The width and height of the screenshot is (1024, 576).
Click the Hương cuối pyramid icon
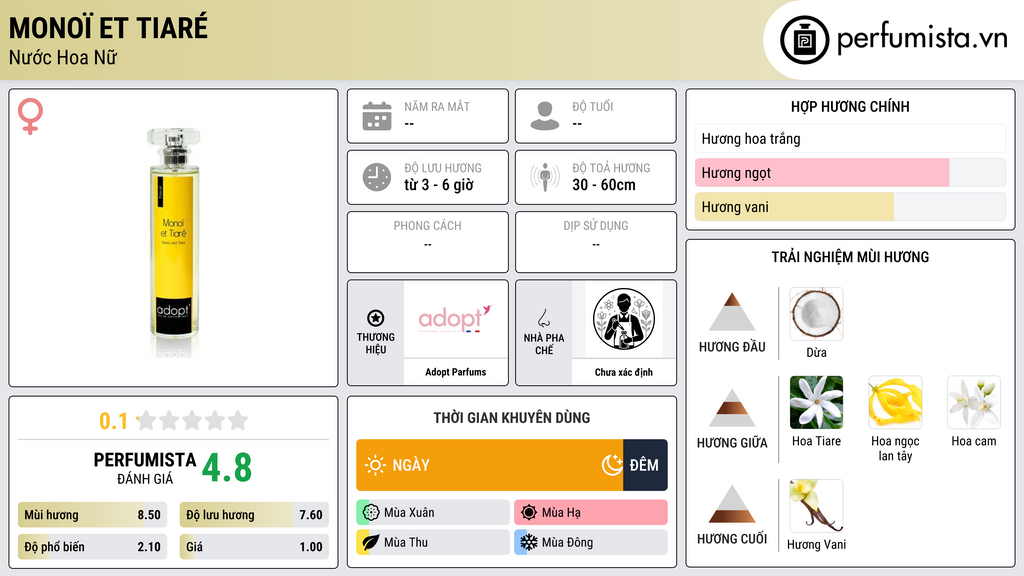[732, 504]
